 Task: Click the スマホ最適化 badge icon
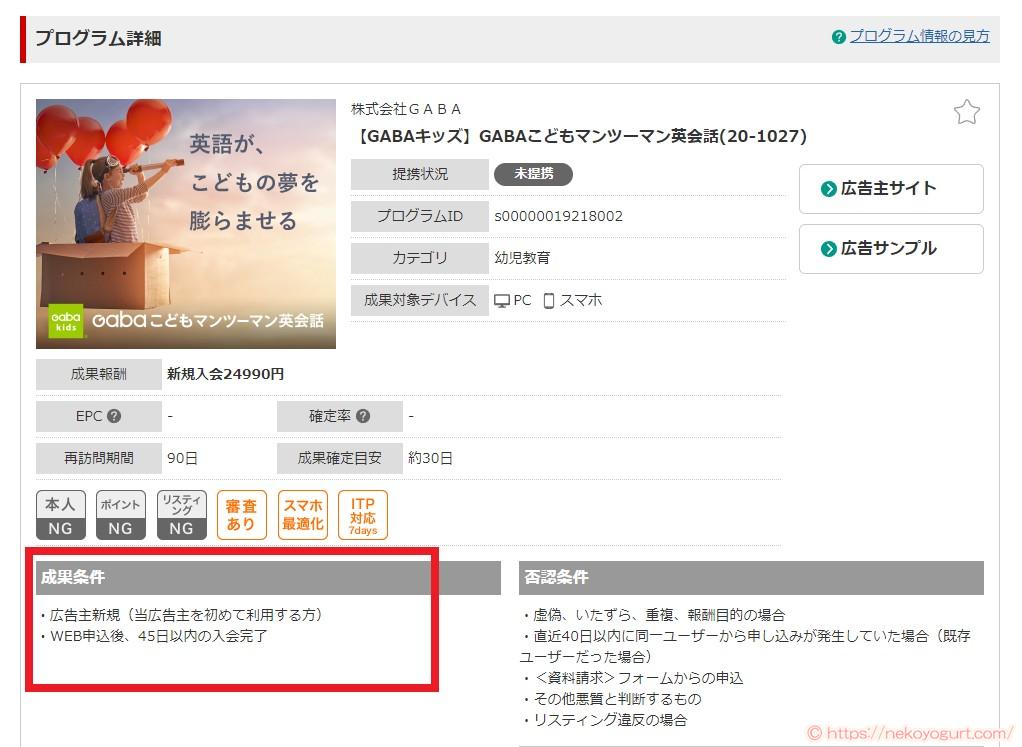coord(302,514)
